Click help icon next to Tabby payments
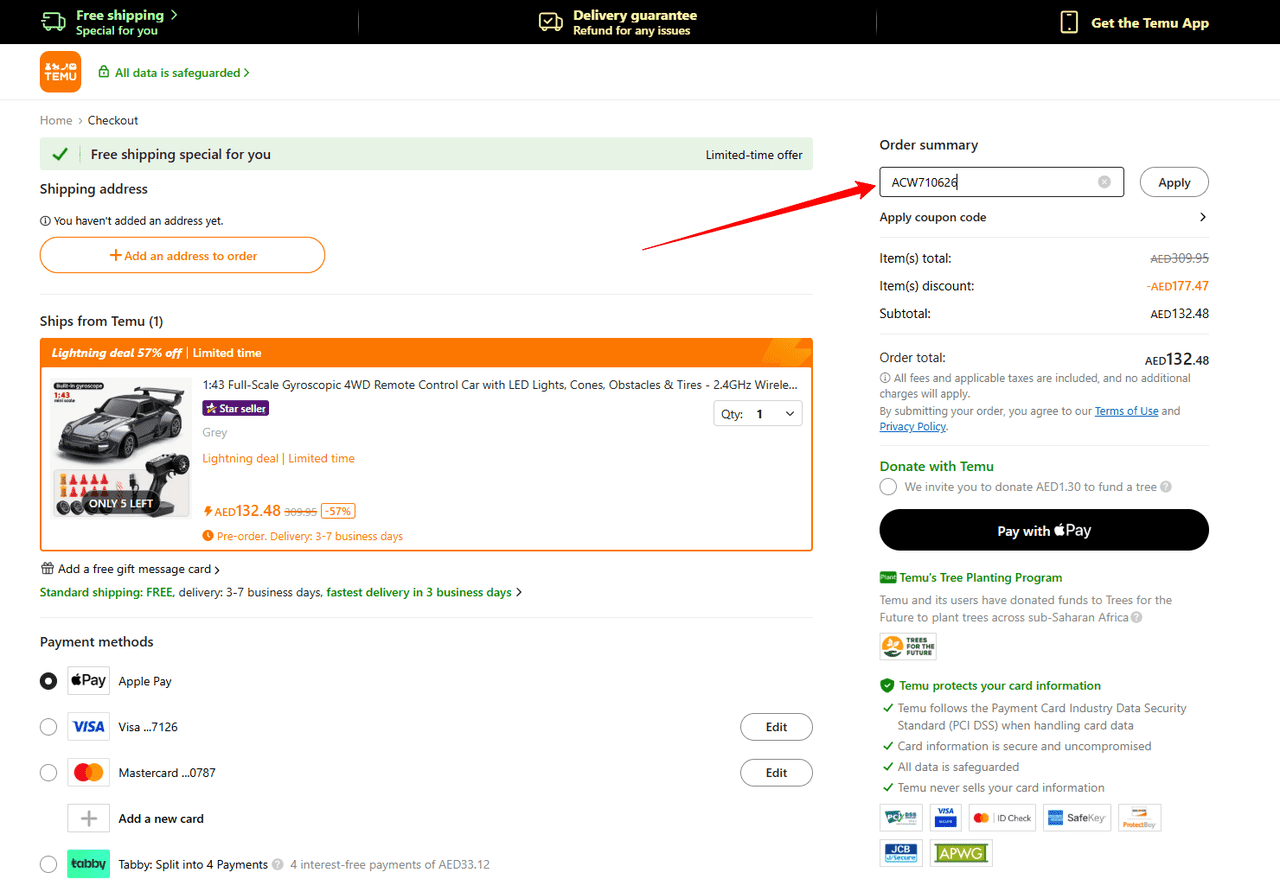This screenshot has height=879, width=1280. pos(278,864)
